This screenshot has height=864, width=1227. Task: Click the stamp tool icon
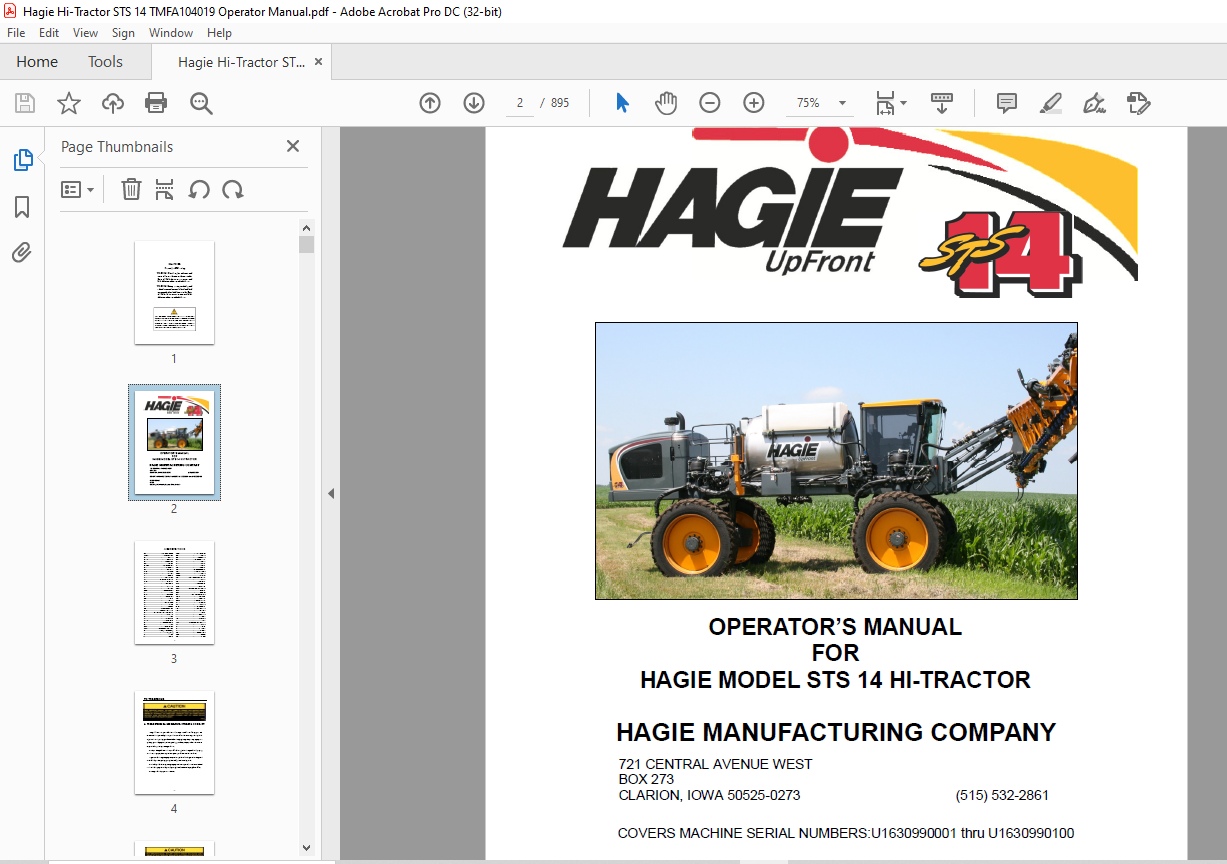click(1139, 103)
